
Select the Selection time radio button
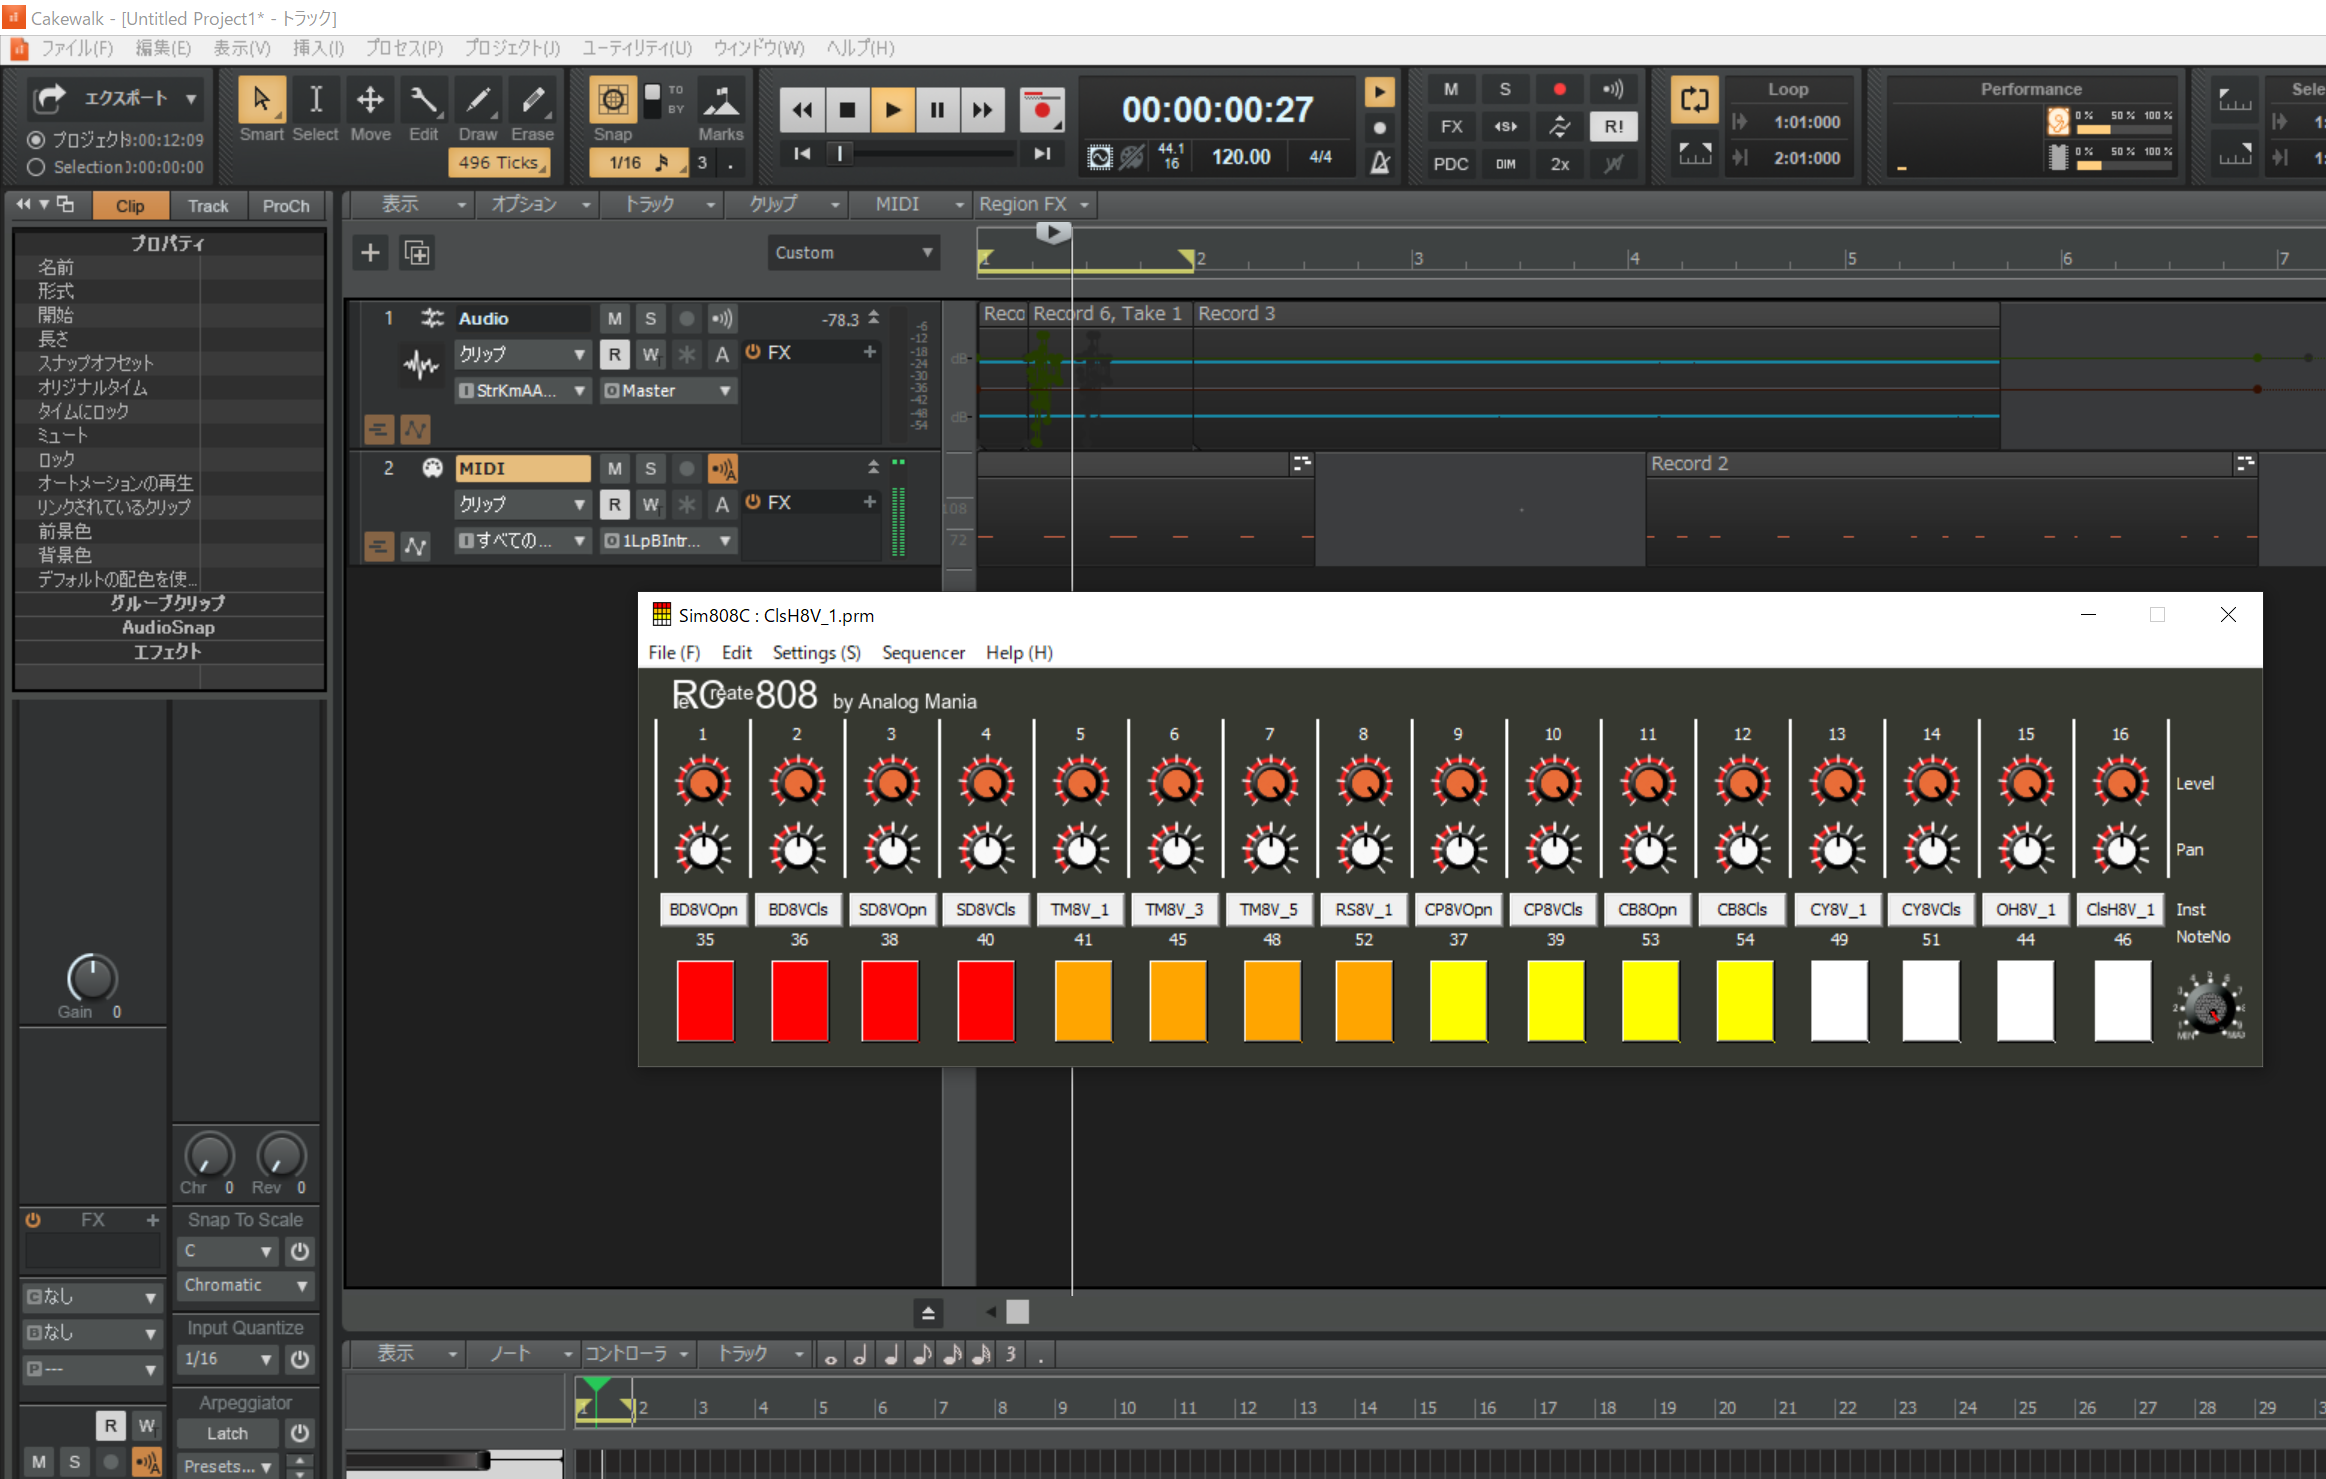[36, 167]
